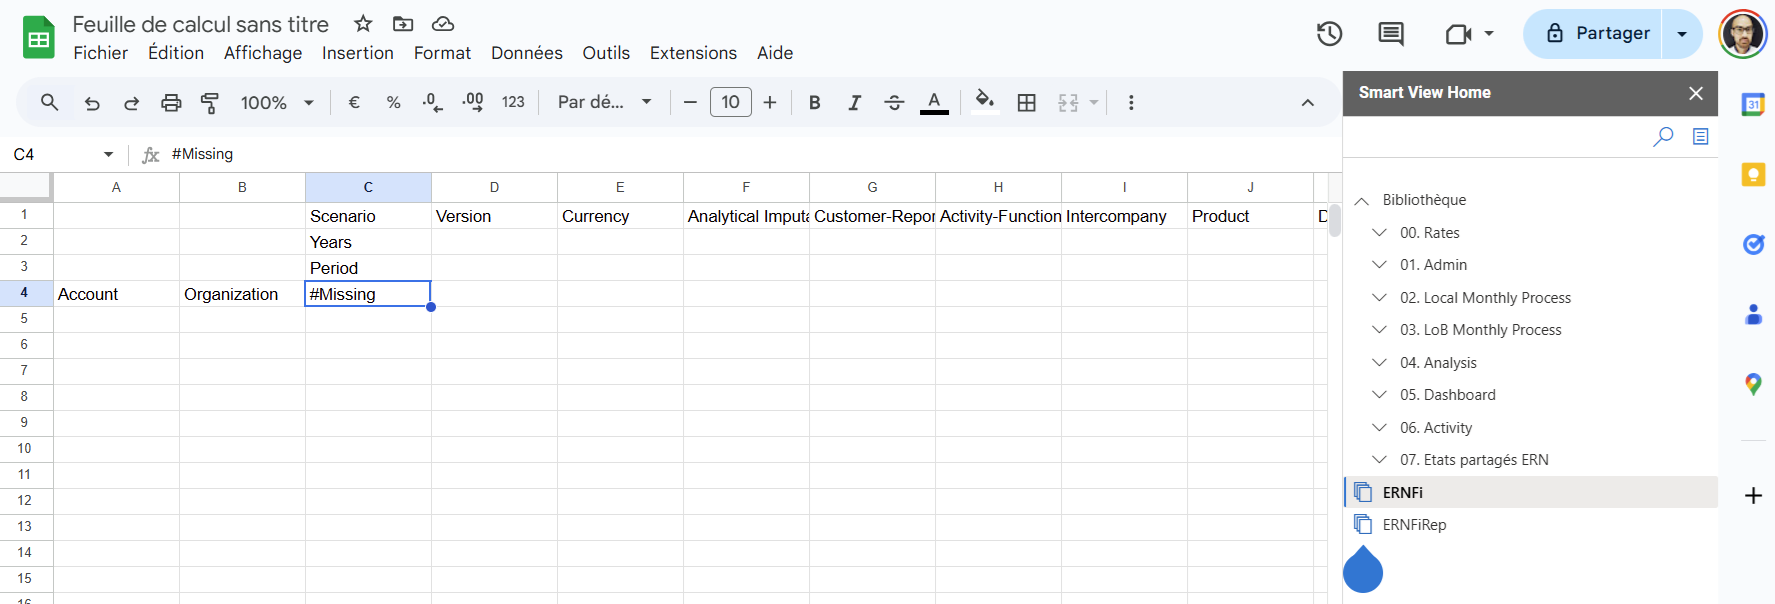Open the fill color picker

[985, 102]
